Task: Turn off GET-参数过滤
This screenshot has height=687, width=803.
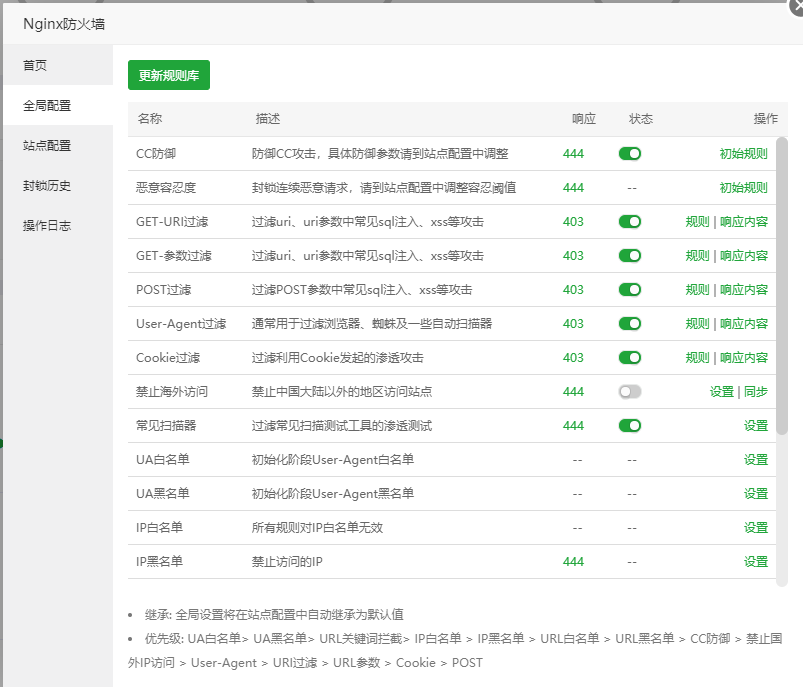Action: click(x=630, y=255)
